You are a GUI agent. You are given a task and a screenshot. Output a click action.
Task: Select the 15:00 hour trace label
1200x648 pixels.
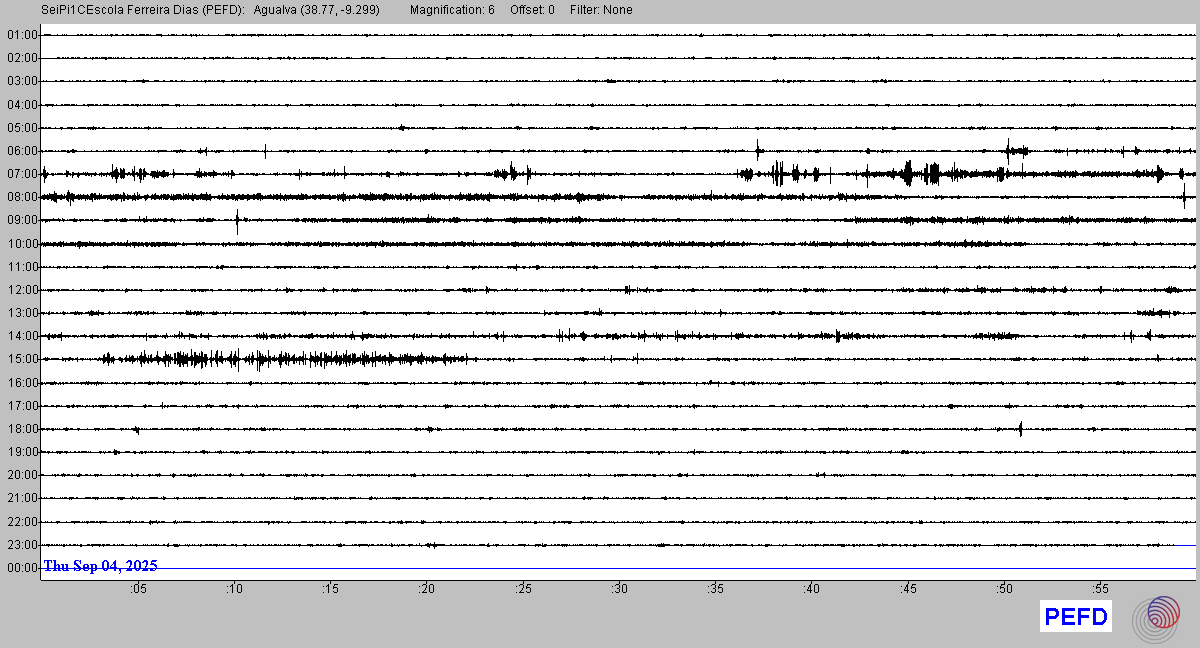tap(22, 359)
